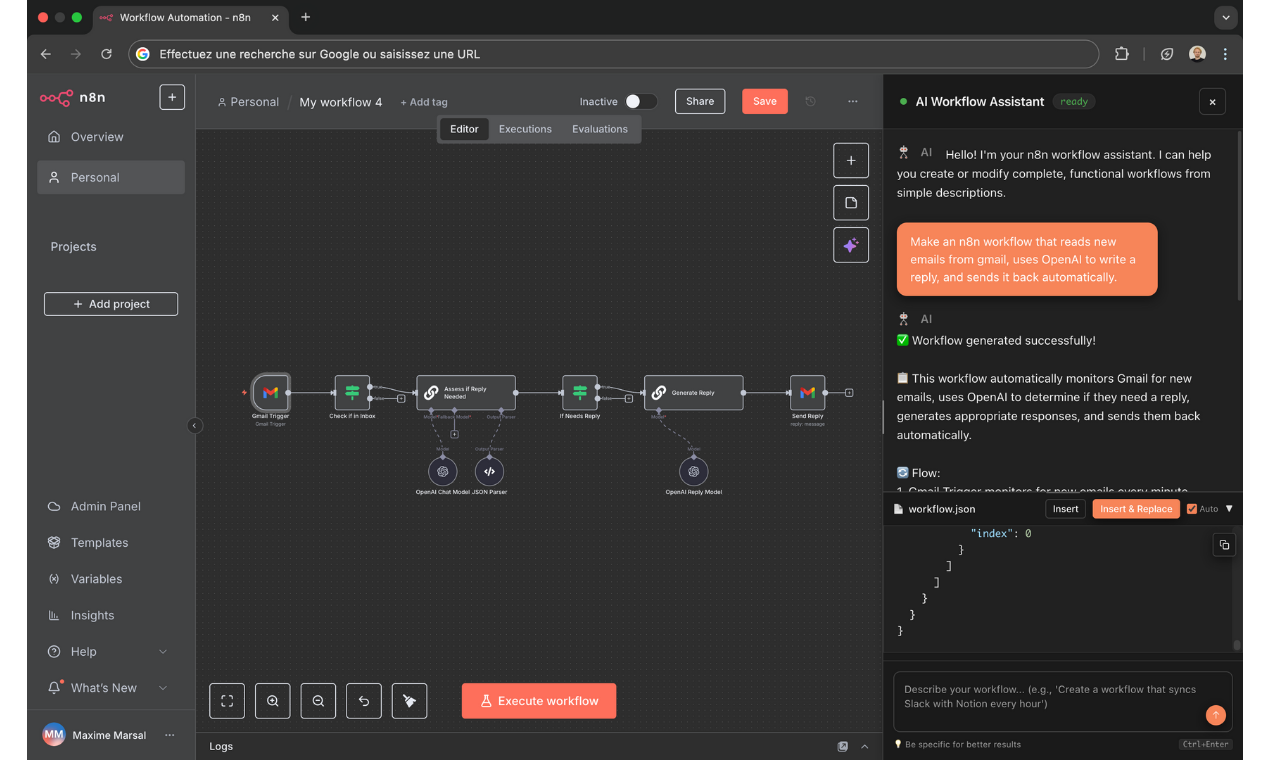Click the Chrome address bar
The width and height of the screenshot is (1270, 760).
click(614, 54)
